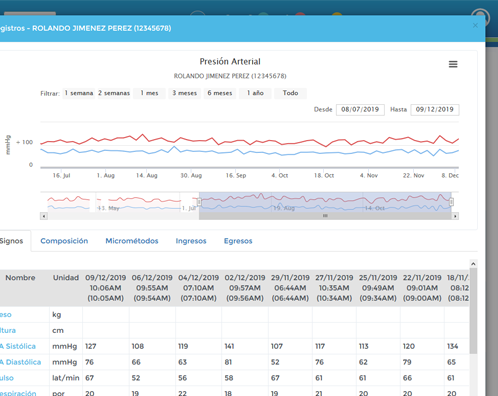Switch to the Composición tab
The width and height of the screenshot is (498, 396).
point(64,241)
